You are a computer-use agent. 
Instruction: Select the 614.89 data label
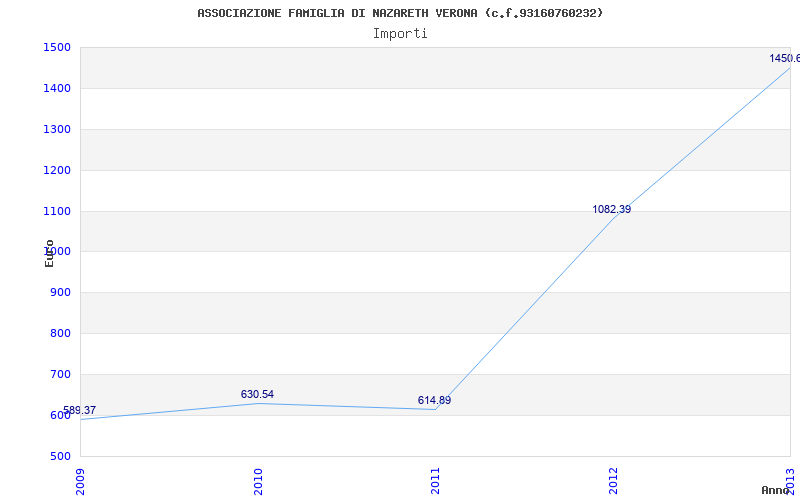(x=434, y=401)
